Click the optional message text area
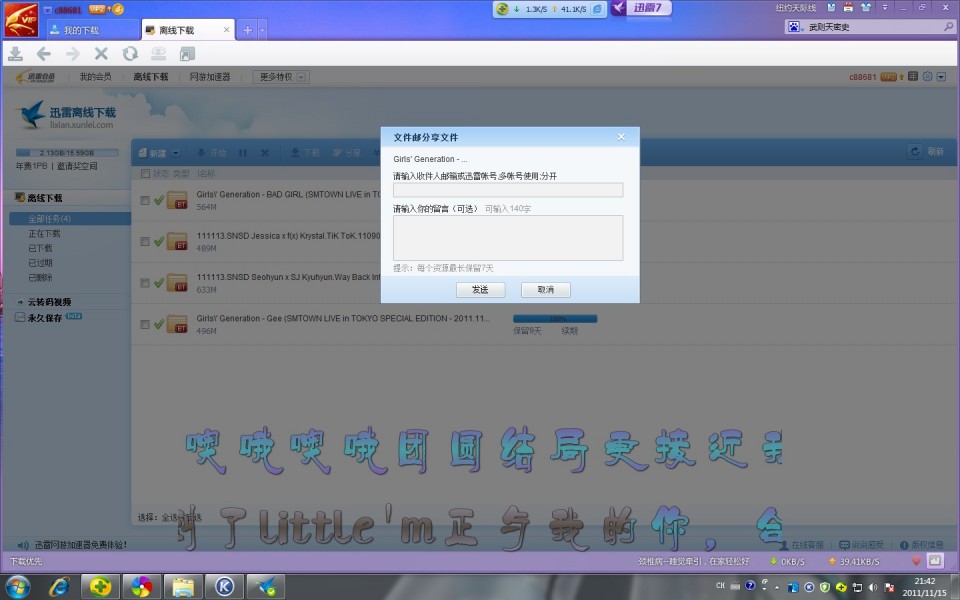This screenshot has width=960, height=600. point(508,238)
